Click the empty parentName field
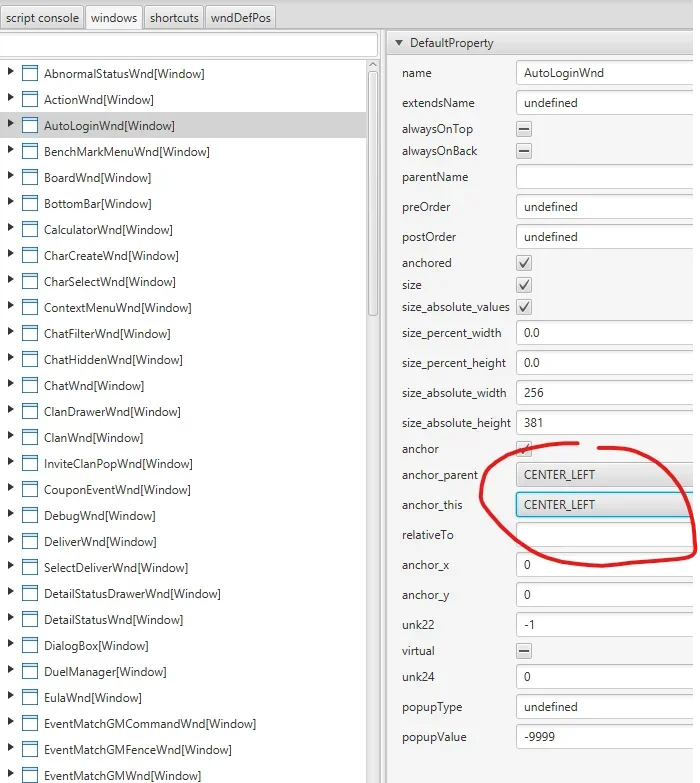 click(x=604, y=177)
